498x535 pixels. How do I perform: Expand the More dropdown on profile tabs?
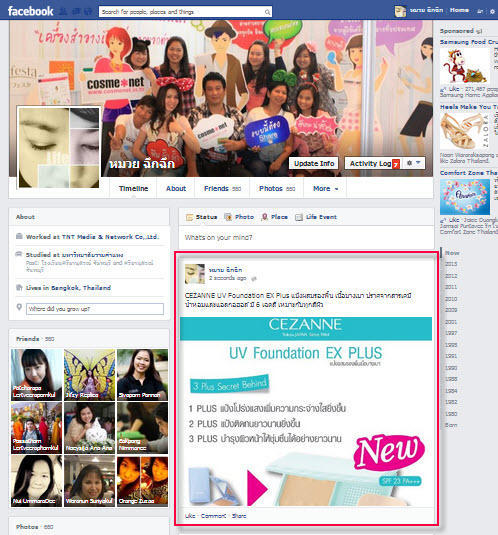pos(325,188)
